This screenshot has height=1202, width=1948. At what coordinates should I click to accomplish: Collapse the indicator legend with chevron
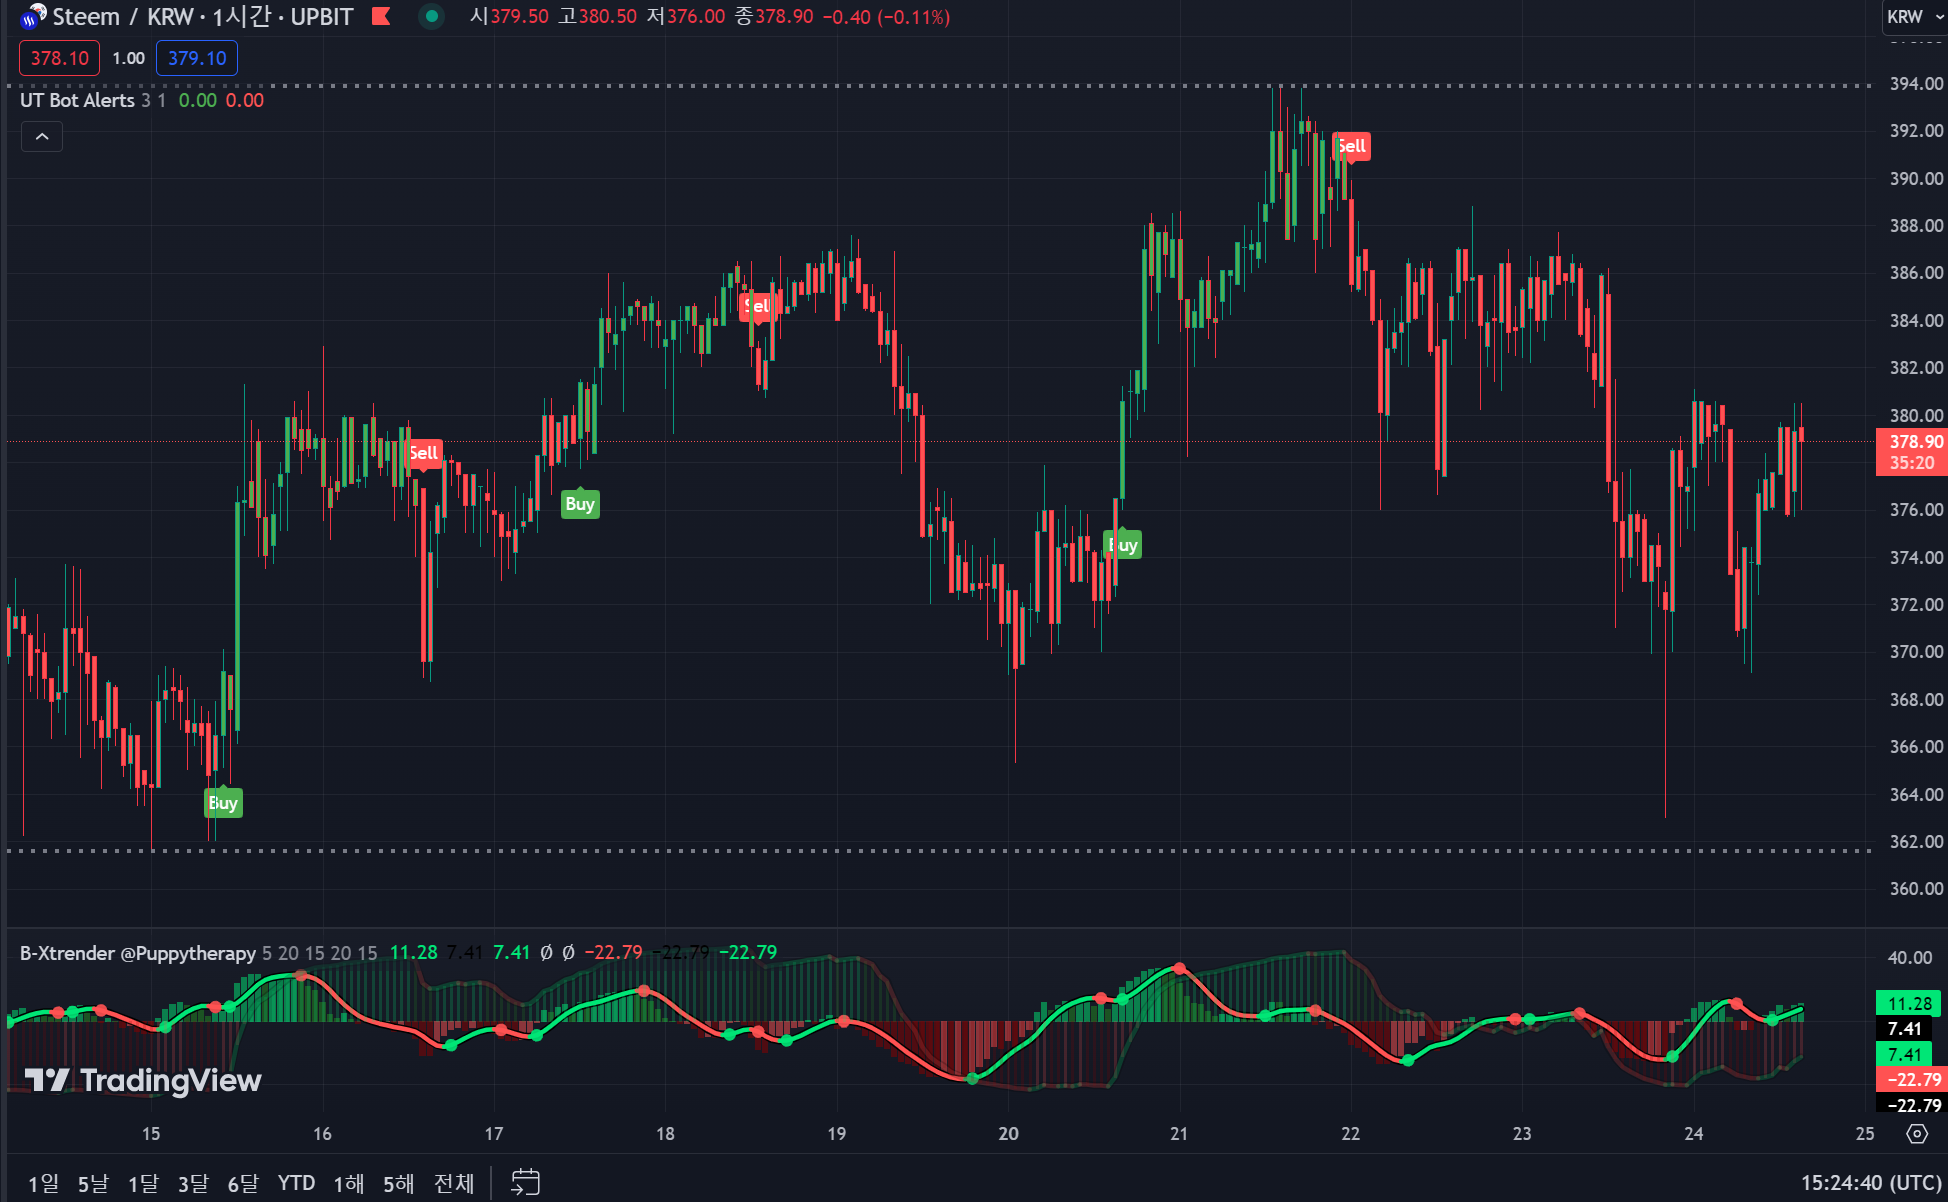42,137
